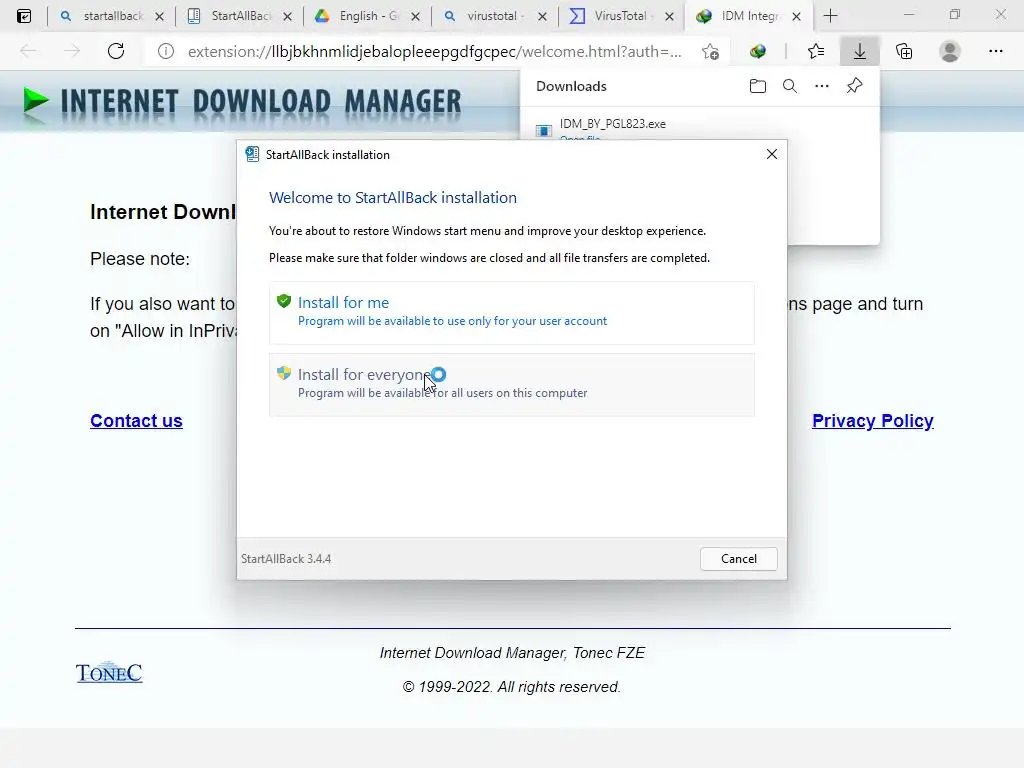Refresh the current page

[116, 51]
